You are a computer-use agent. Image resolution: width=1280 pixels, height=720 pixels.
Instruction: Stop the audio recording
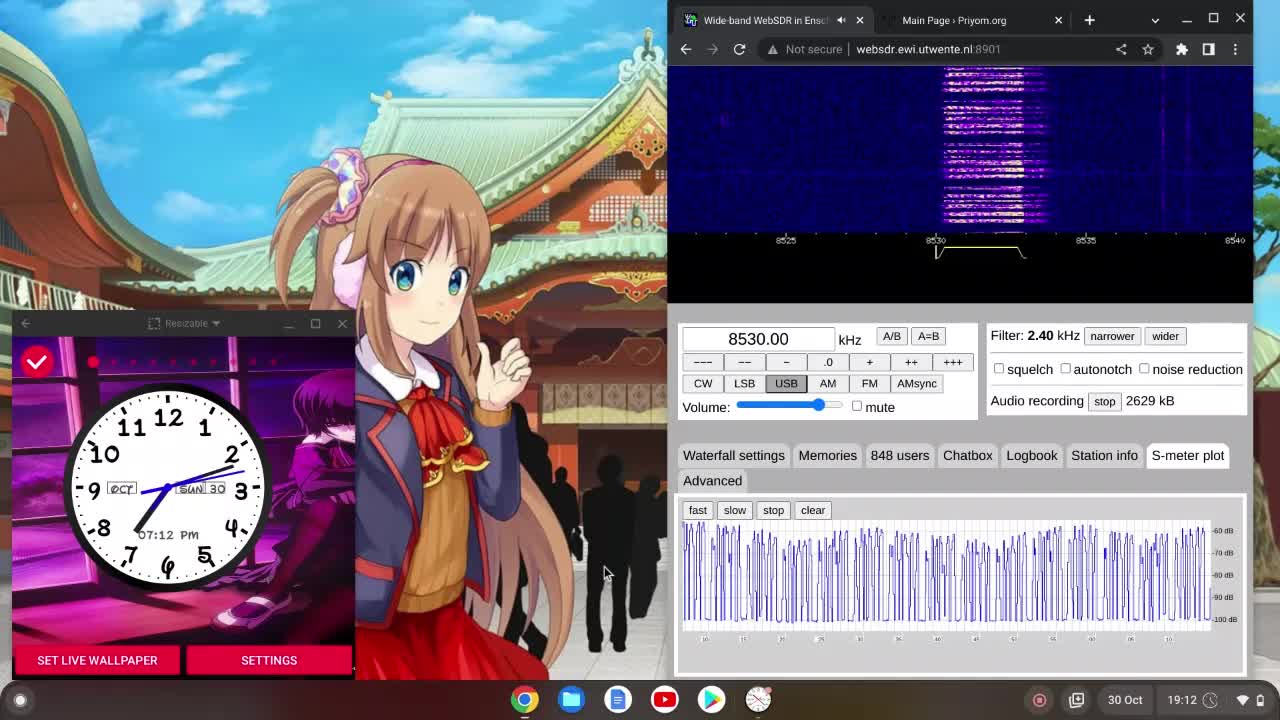point(1104,401)
